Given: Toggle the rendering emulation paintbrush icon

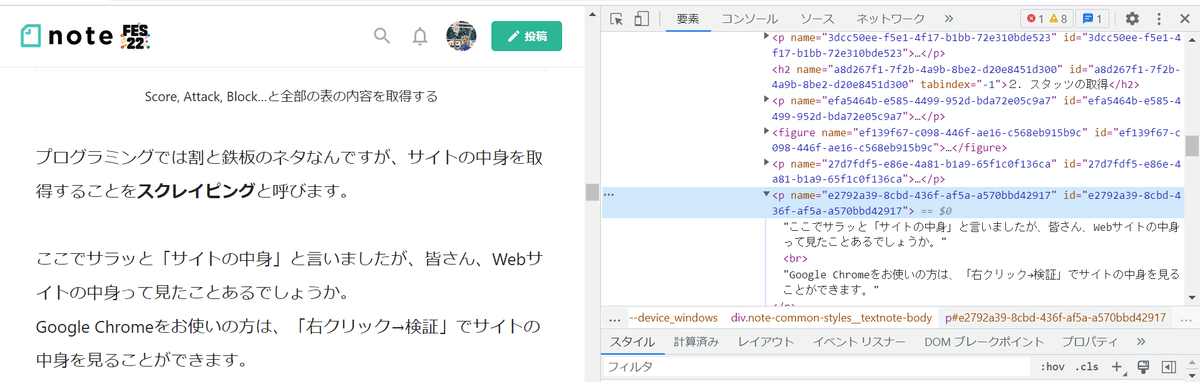Looking at the screenshot, I should (1144, 367).
